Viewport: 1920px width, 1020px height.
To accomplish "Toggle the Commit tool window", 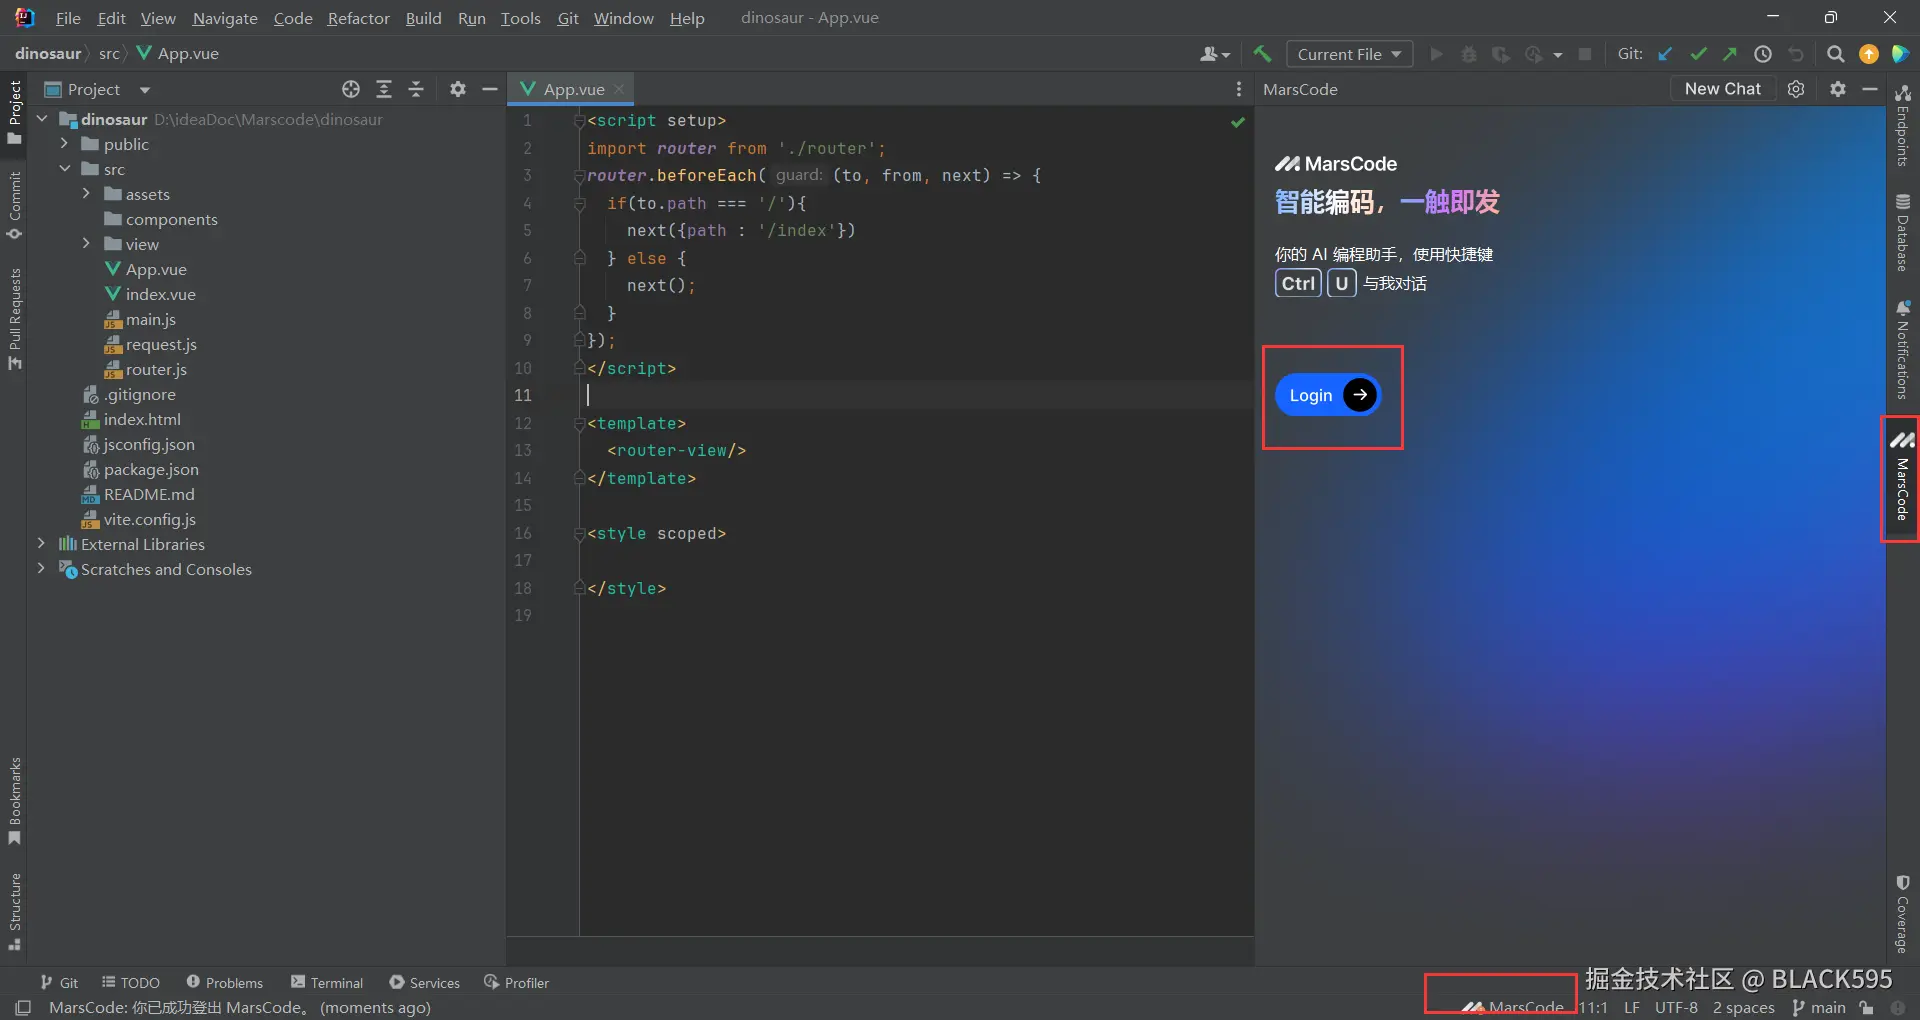I will pos(14,205).
